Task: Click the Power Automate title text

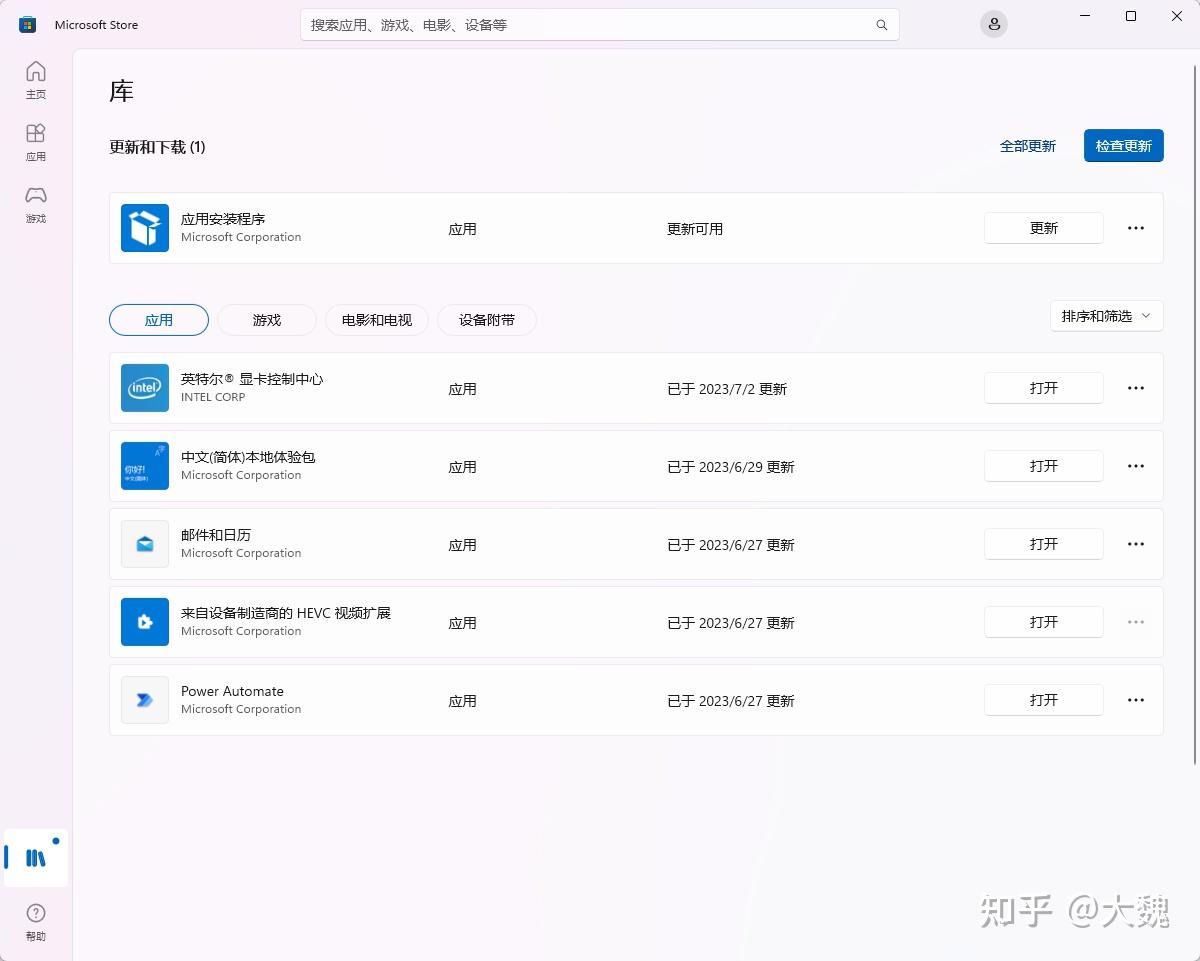Action: (232, 691)
